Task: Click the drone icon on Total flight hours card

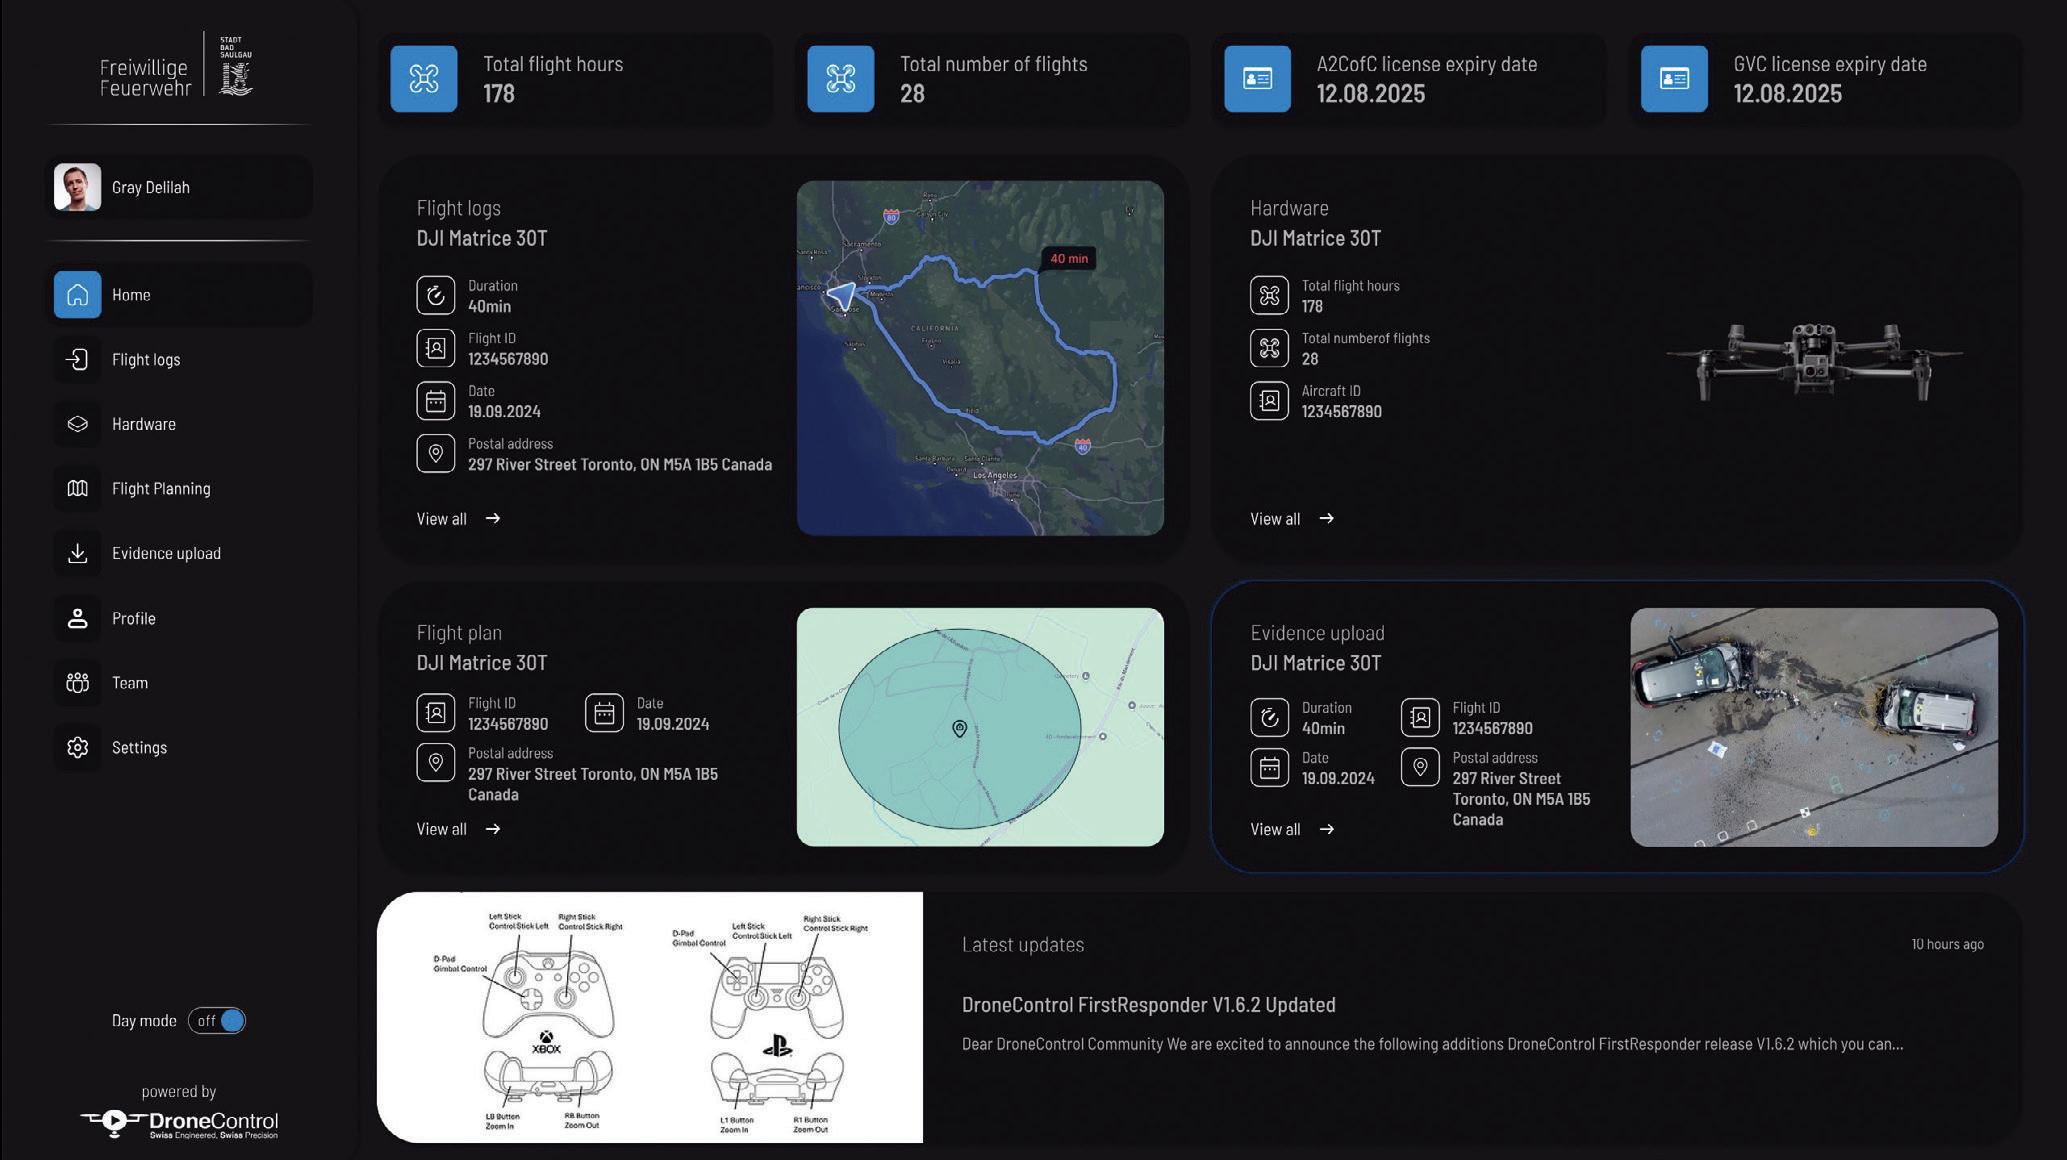Action: (x=424, y=79)
